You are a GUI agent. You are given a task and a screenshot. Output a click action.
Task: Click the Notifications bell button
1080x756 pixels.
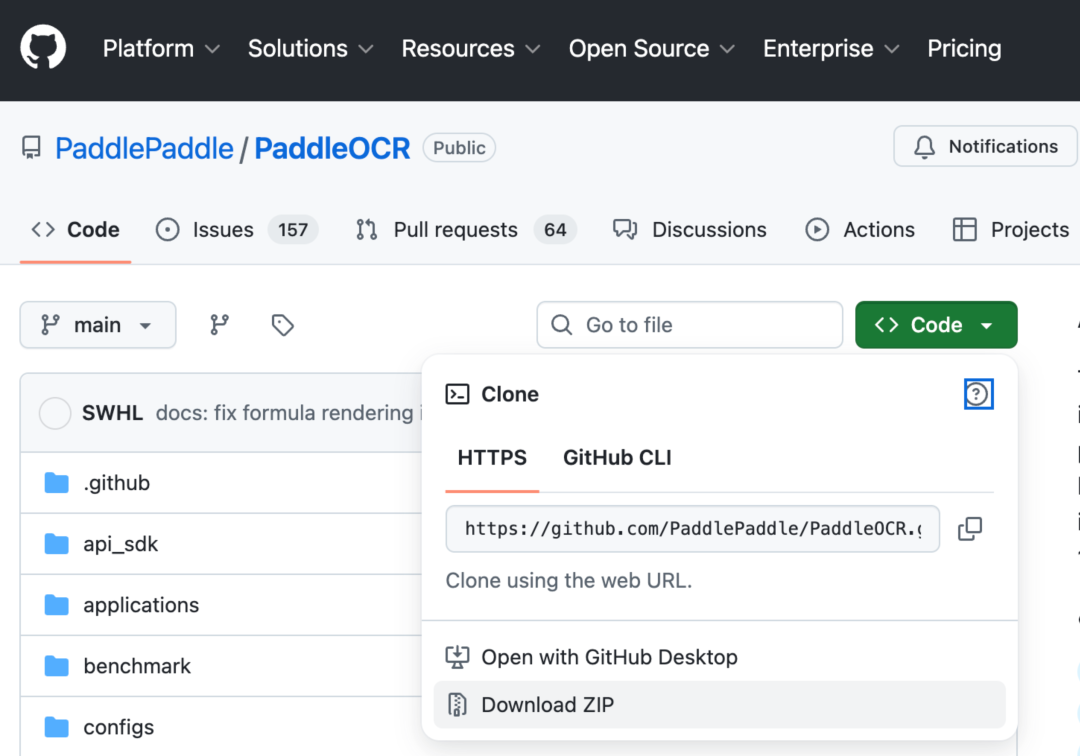tap(985, 146)
